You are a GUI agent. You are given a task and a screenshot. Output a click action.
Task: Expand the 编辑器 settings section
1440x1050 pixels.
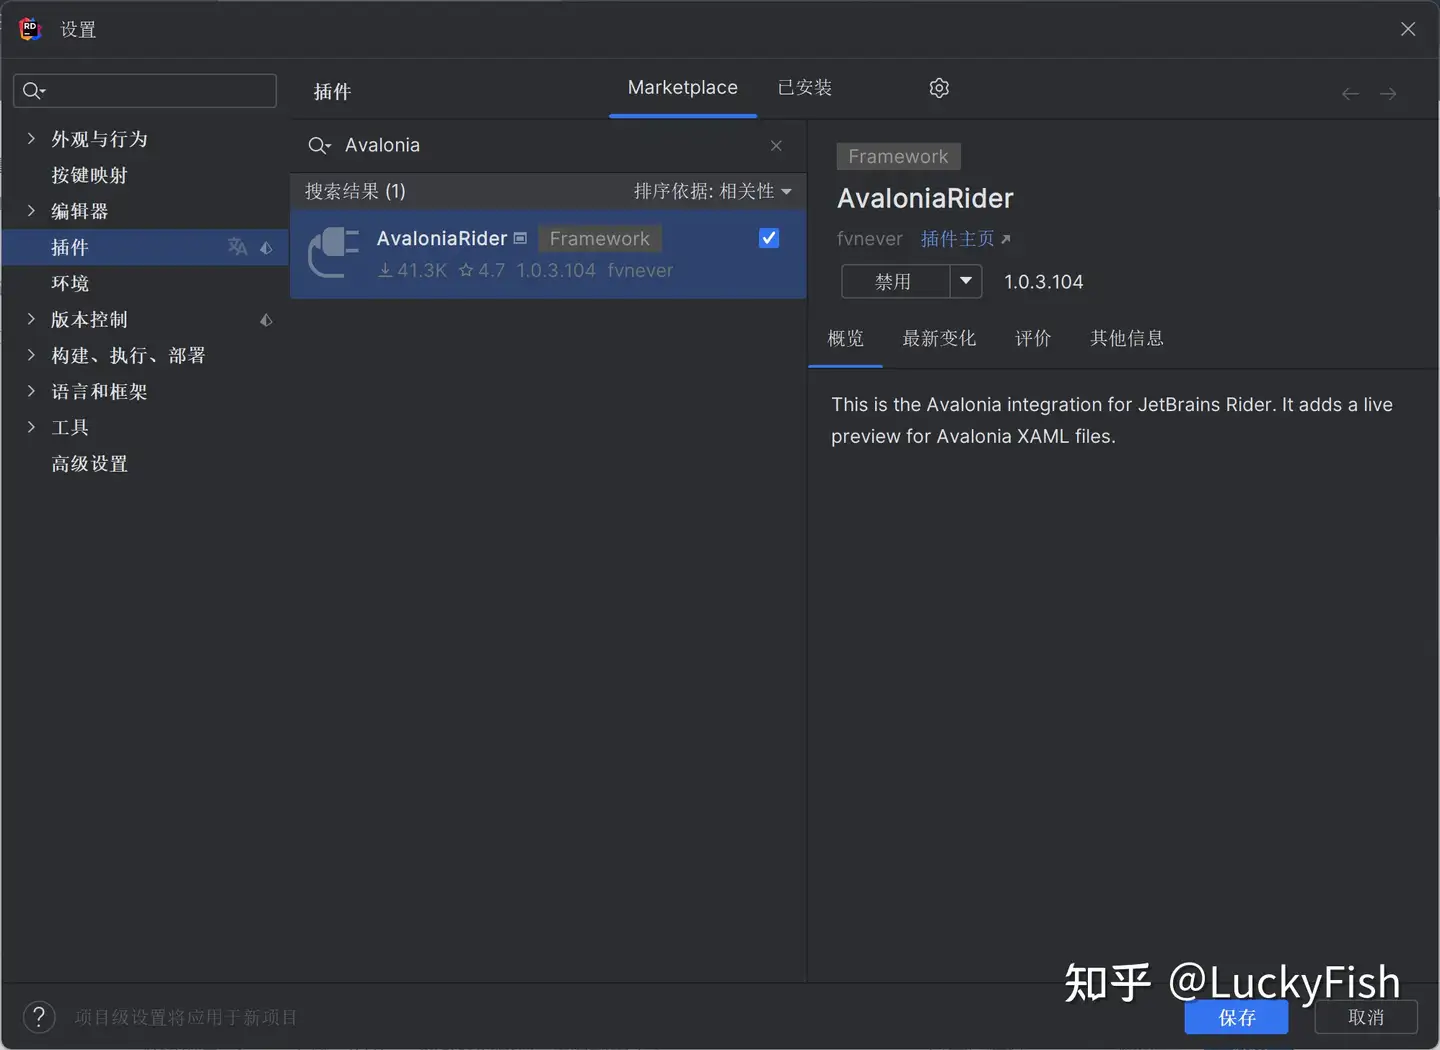pos(31,211)
